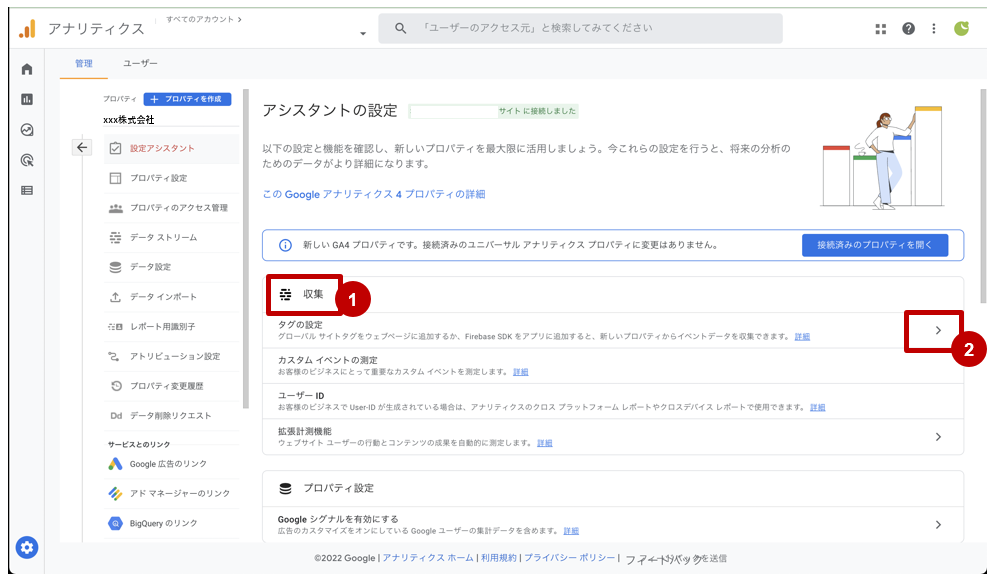This screenshot has width=995, height=586.
Task: Switch to the ユーザー tab
Action: 140,63
